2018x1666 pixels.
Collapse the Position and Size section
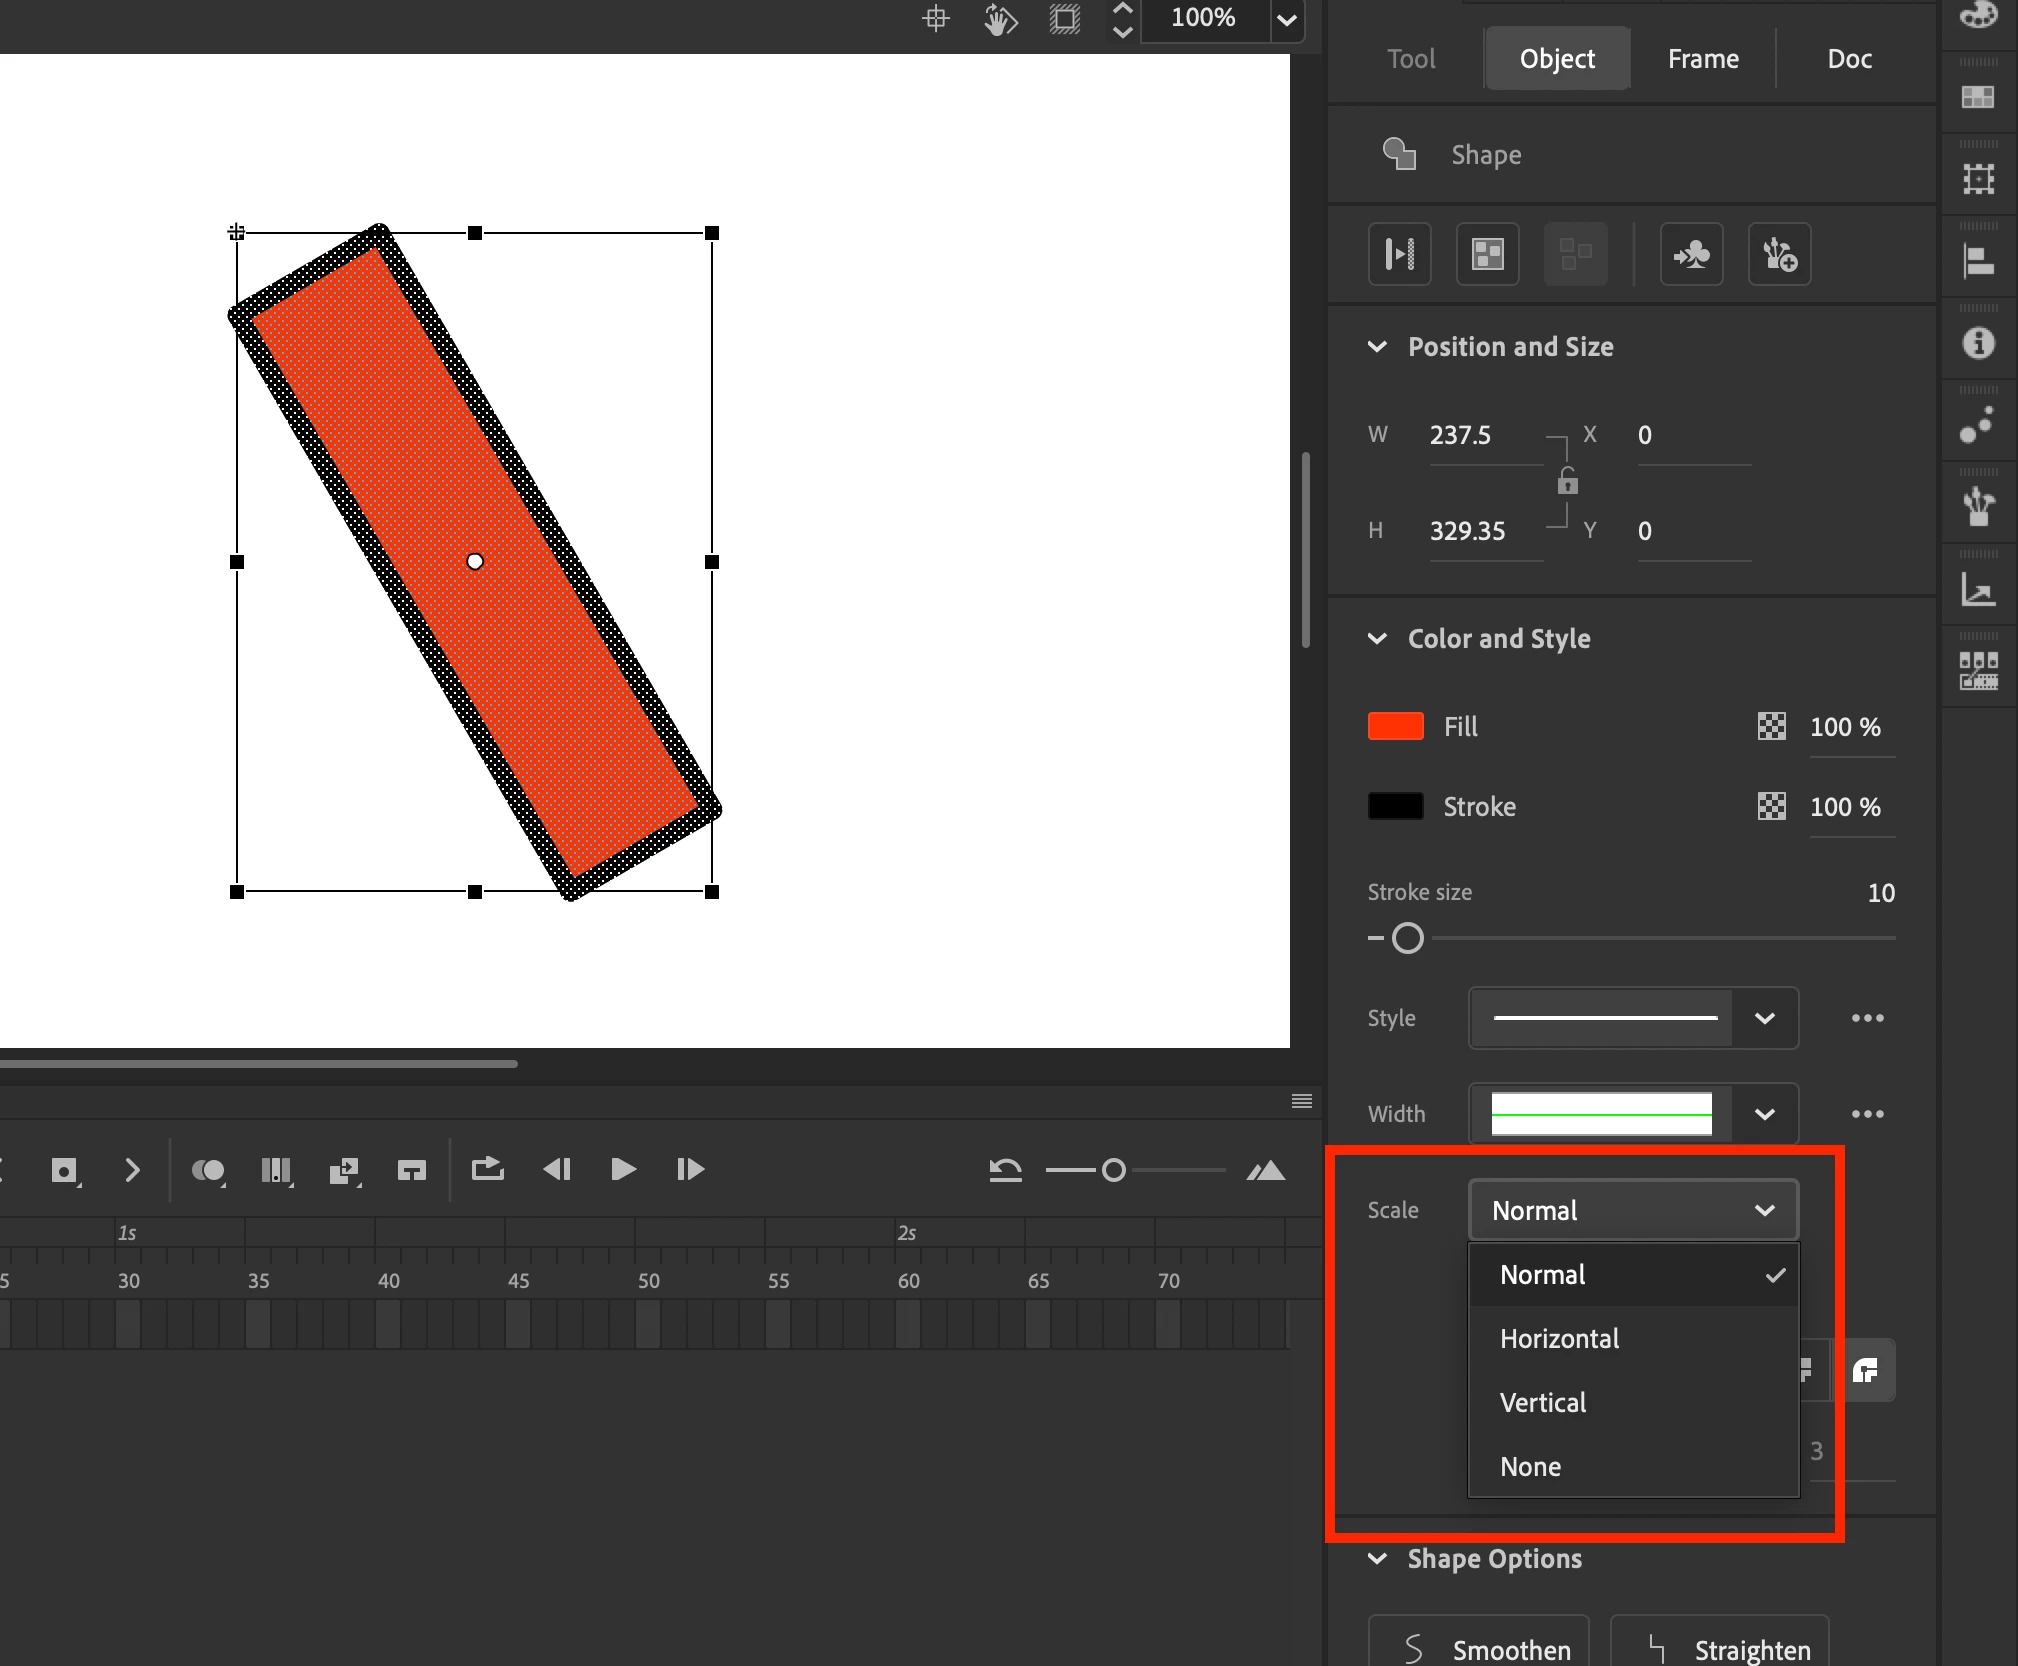(1377, 347)
